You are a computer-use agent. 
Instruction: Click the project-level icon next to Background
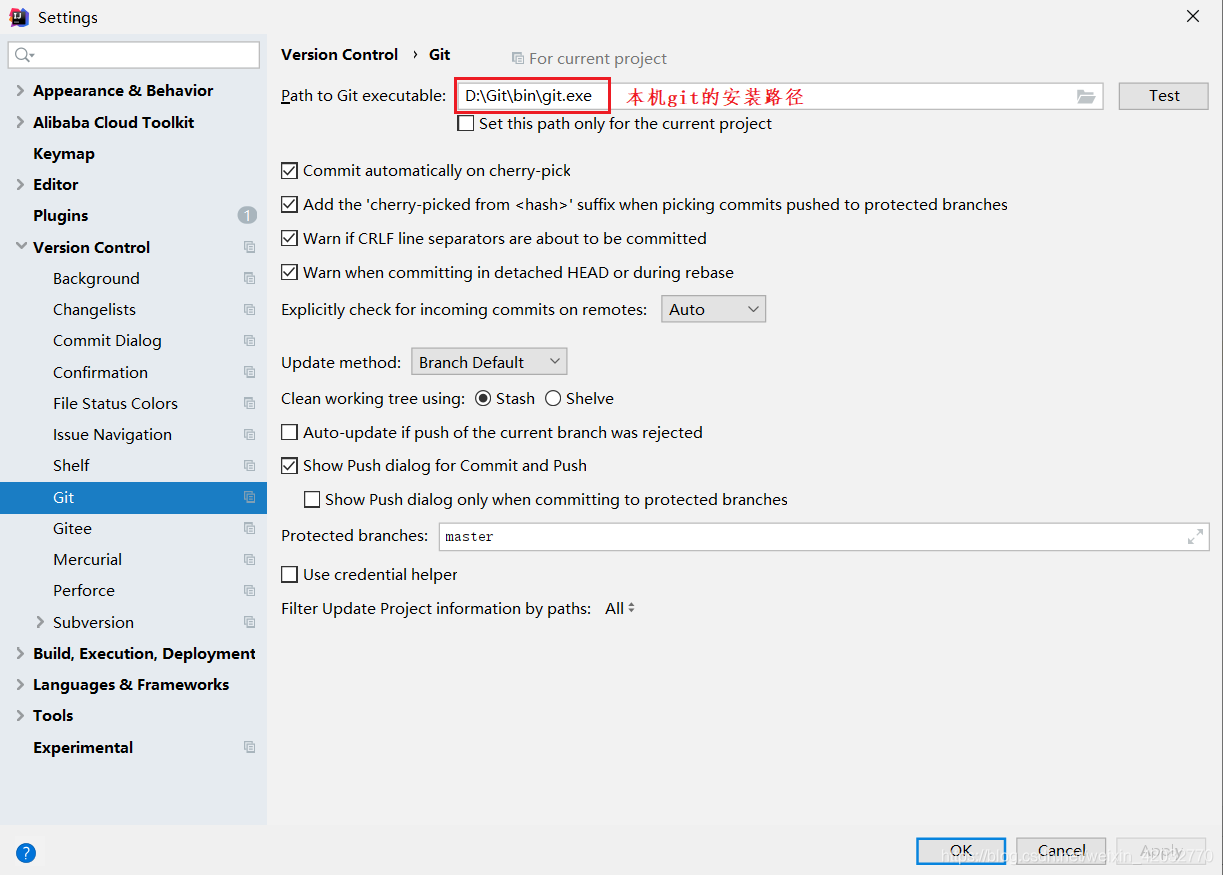249,278
